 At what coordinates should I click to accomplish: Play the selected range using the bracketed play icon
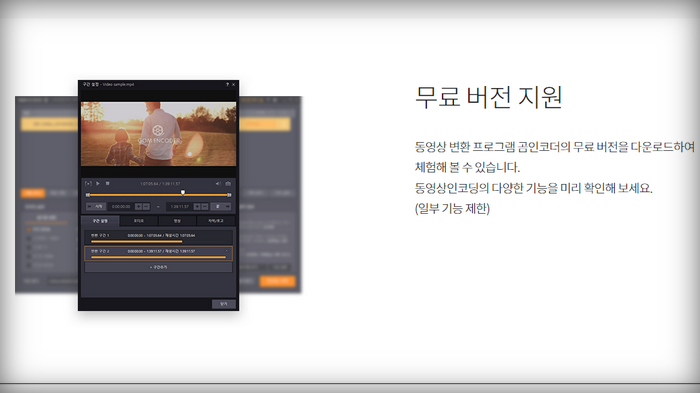88,184
